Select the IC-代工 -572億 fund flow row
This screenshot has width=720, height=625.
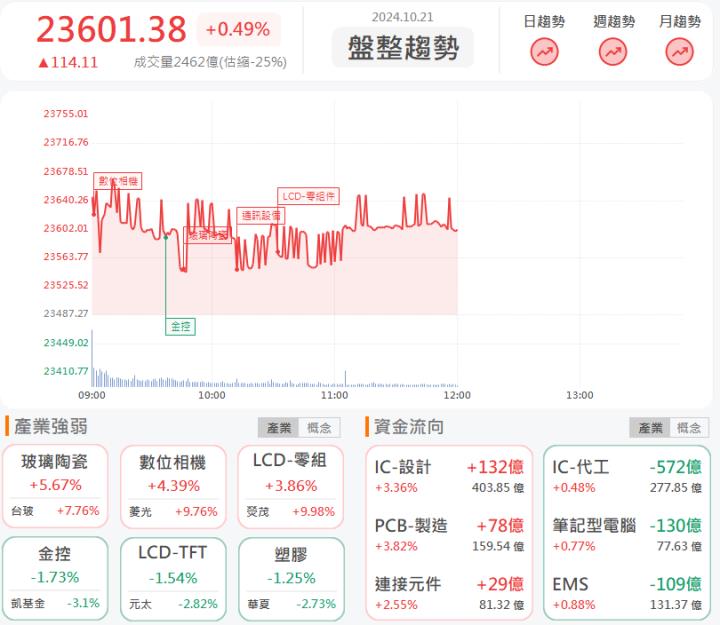[x=627, y=476]
